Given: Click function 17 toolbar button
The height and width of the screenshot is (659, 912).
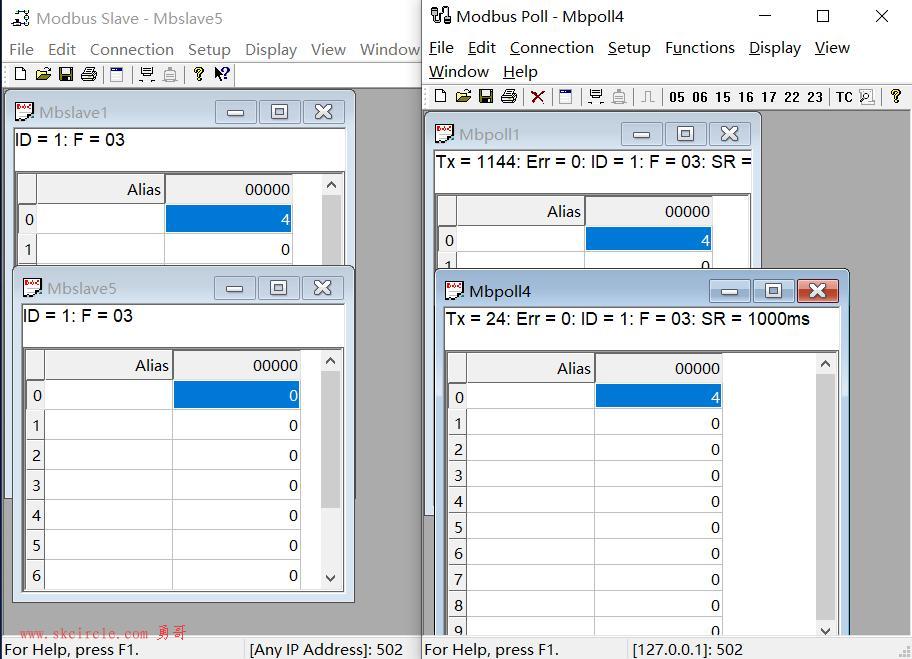Looking at the screenshot, I should (769, 97).
